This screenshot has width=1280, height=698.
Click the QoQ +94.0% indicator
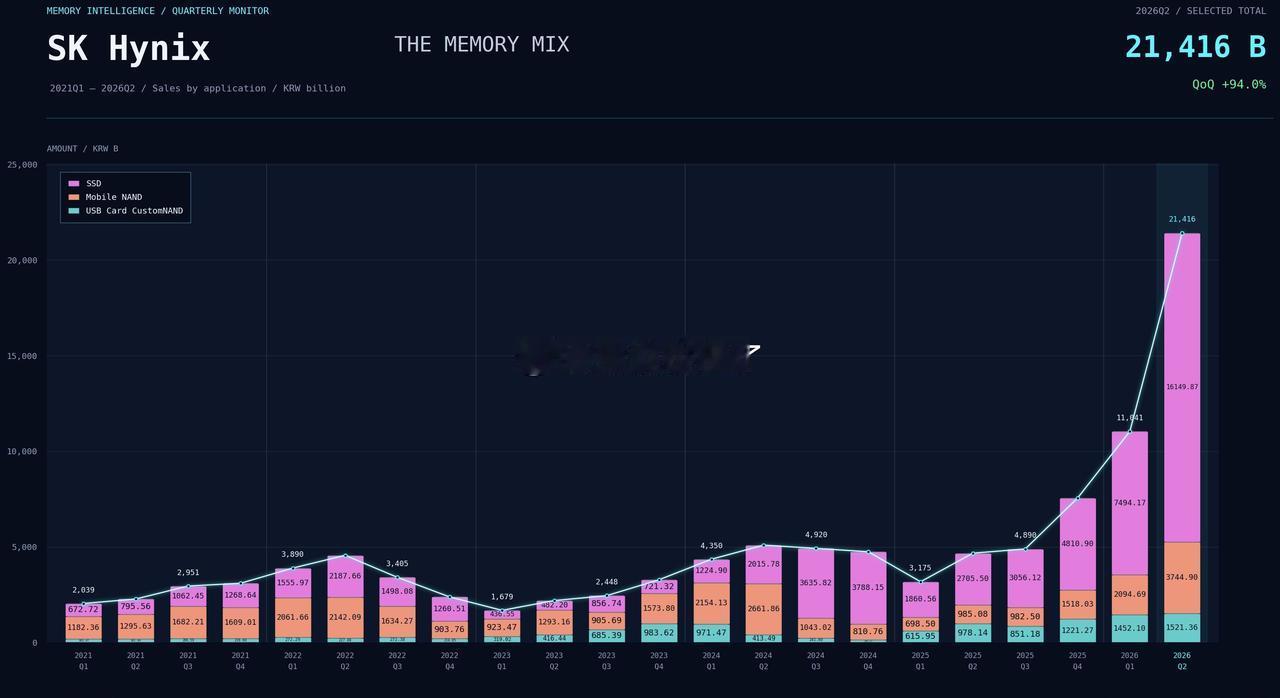(1229, 85)
